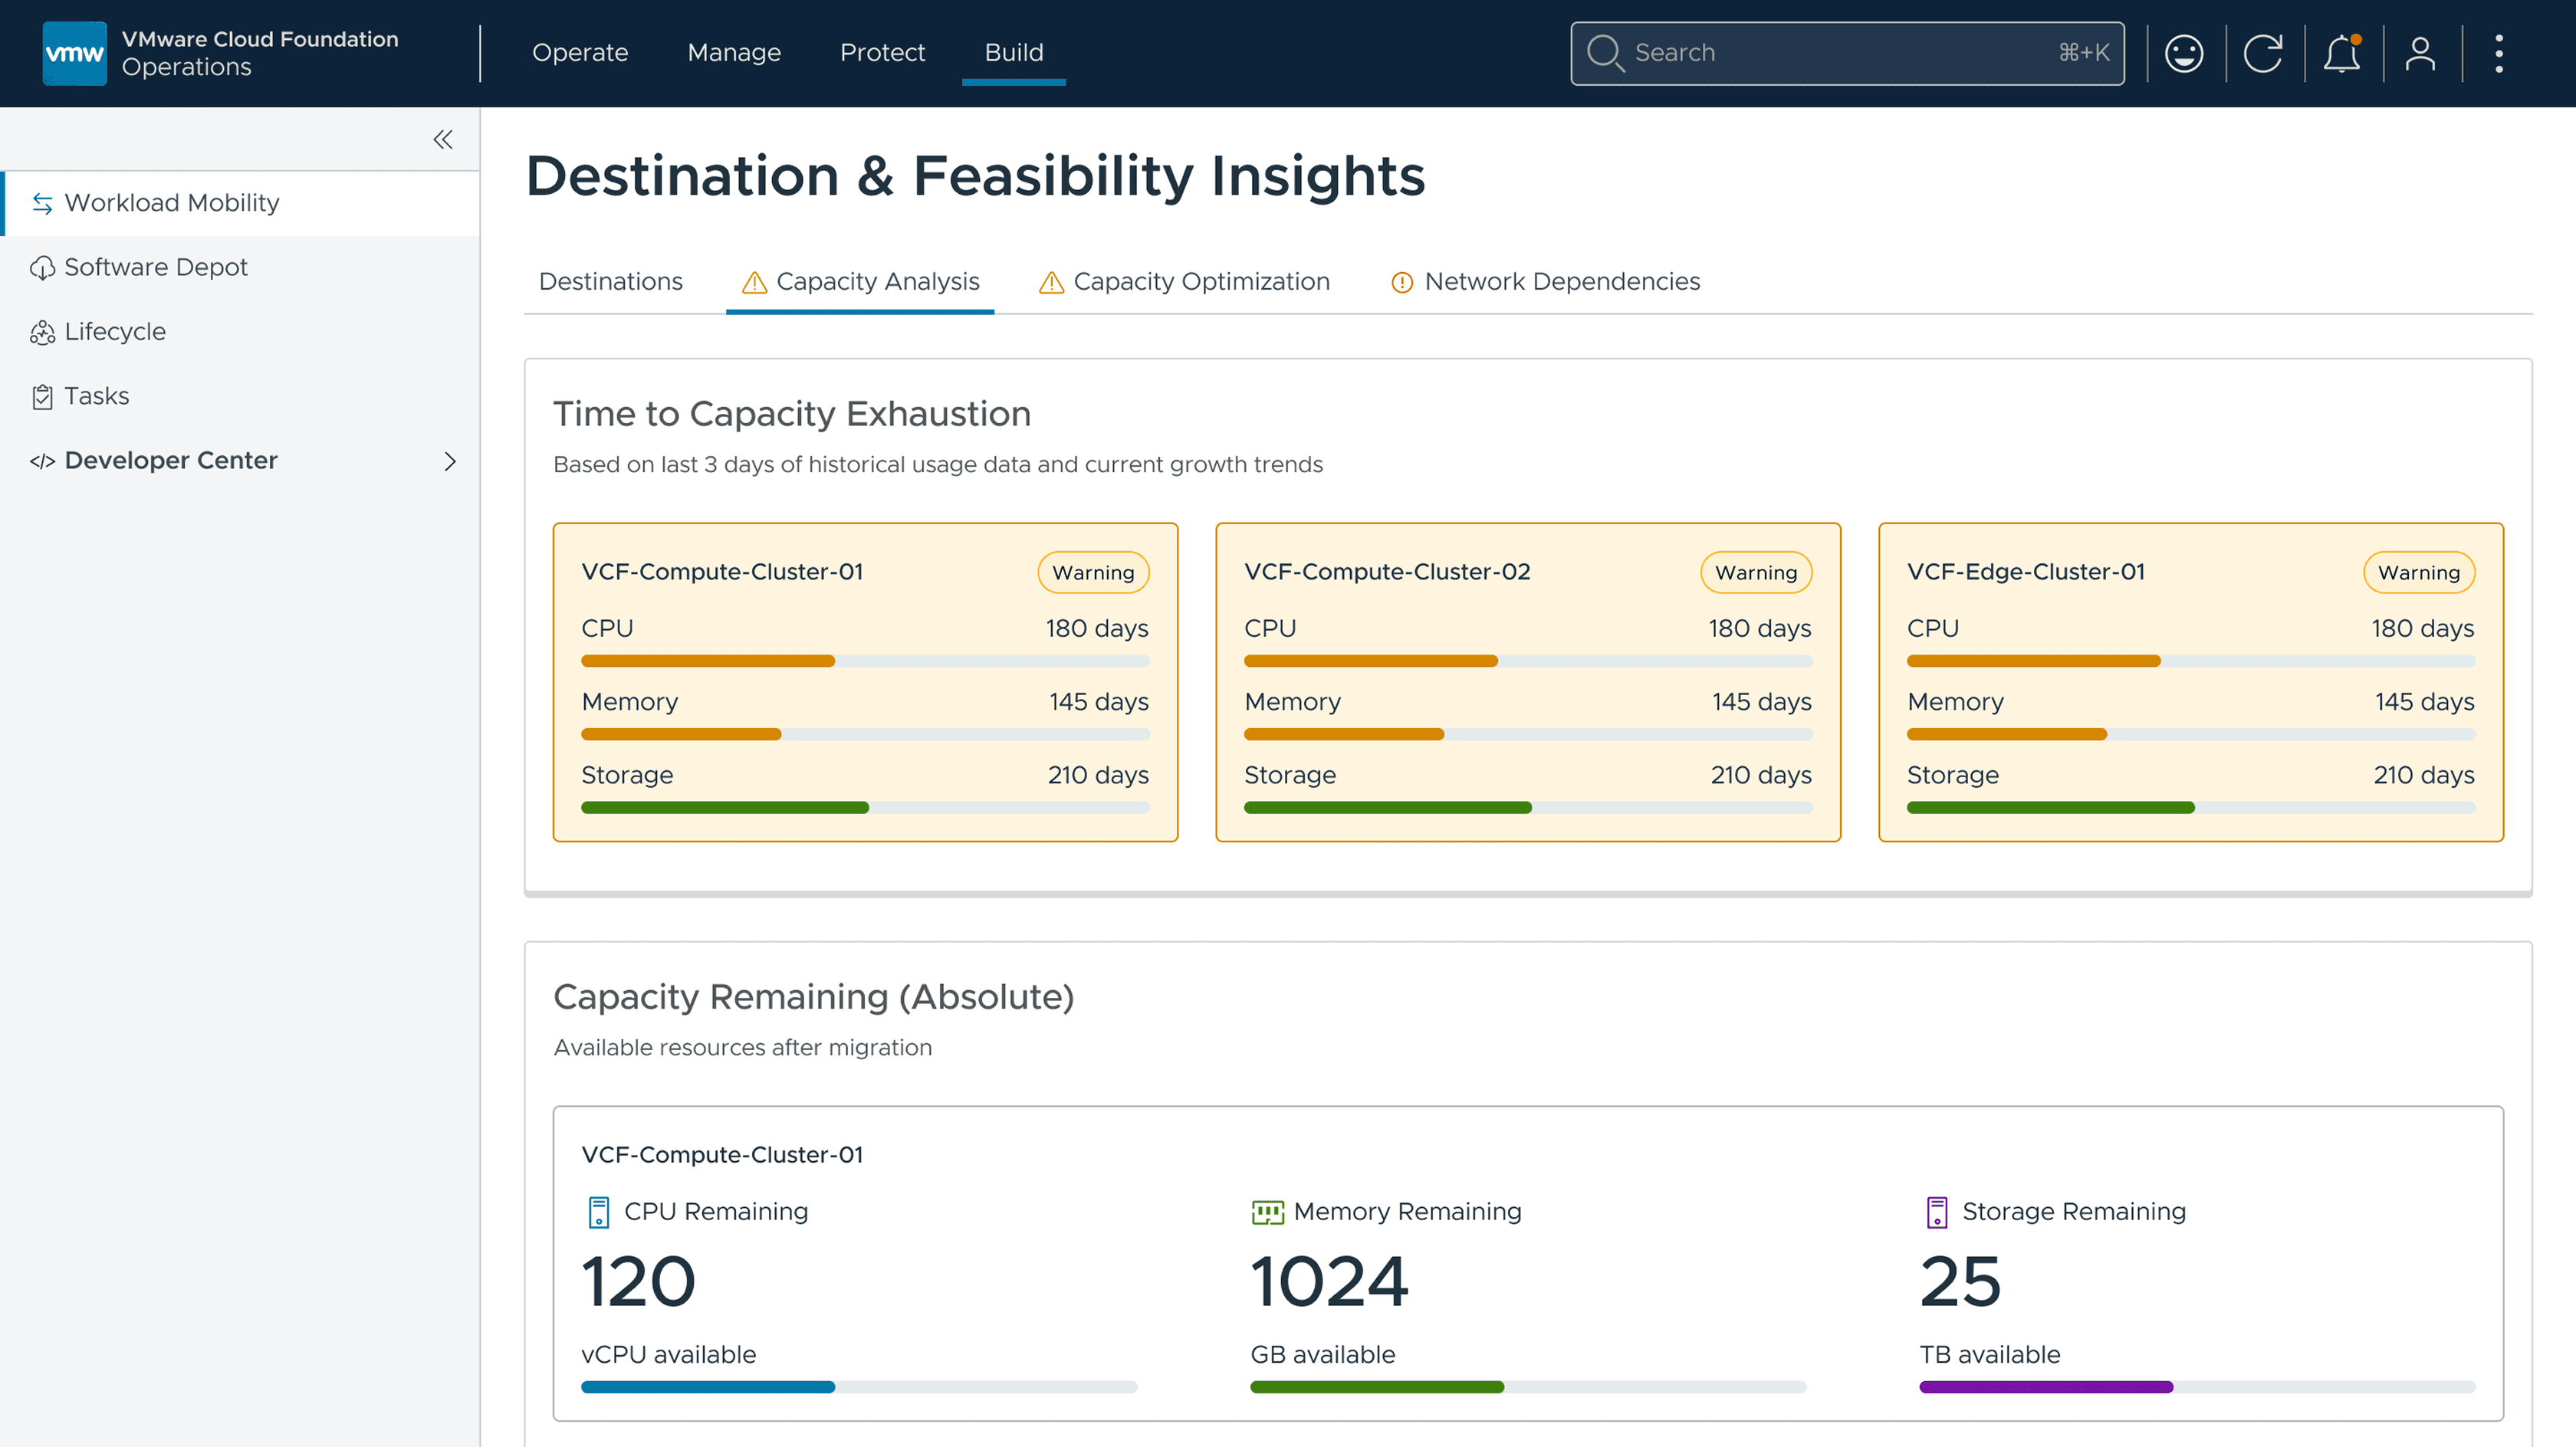The height and width of the screenshot is (1447, 2576).
Task: Open the vertical ellipsis menu
Action: [x=2499, y=53]
